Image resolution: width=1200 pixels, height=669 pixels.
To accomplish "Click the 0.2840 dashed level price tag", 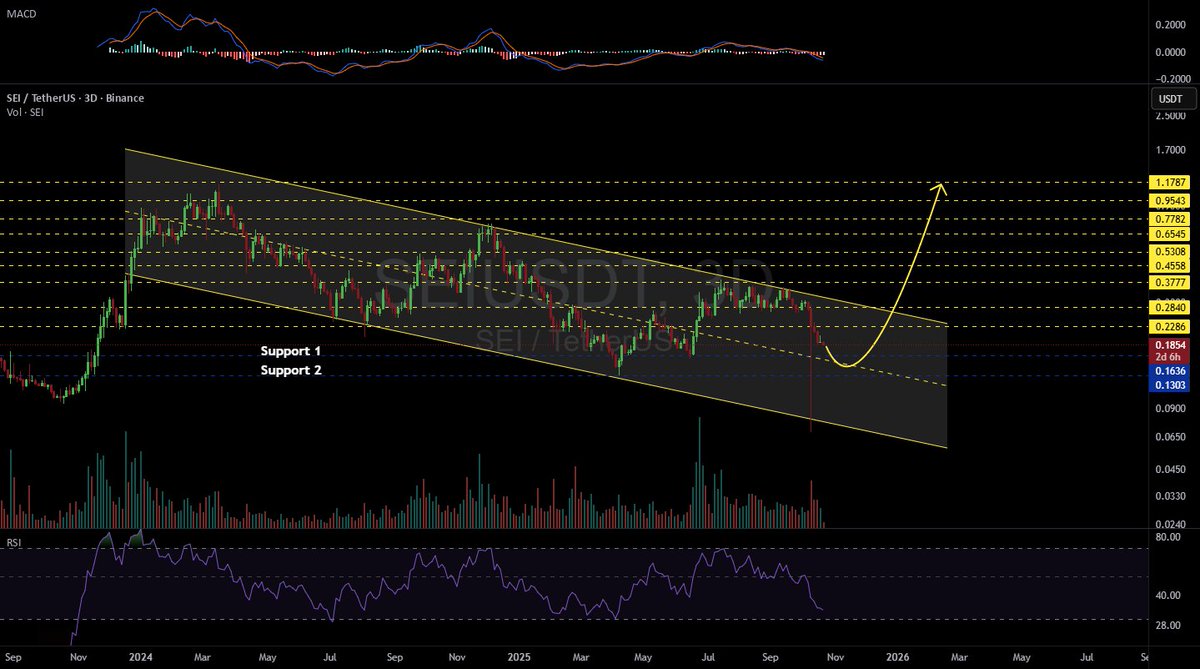I will coord(1169,308).
